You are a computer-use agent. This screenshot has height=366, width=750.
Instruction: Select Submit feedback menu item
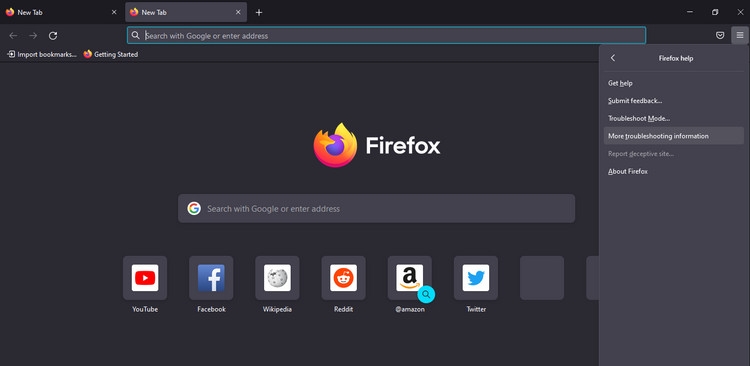click(x=674, y=101)
